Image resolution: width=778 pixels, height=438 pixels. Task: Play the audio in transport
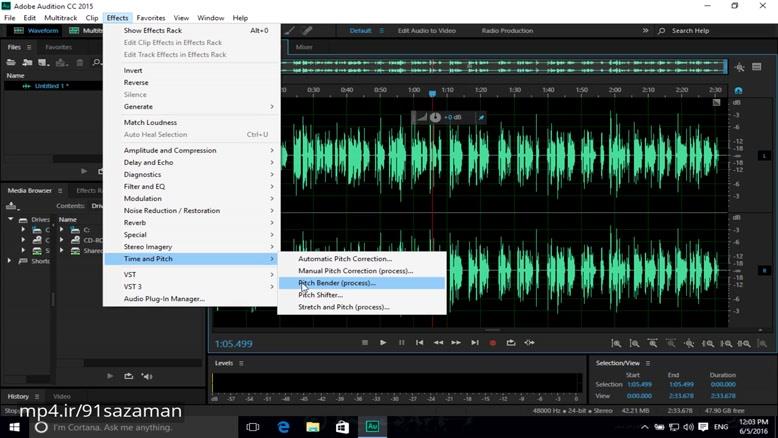[x=383, y=343]
